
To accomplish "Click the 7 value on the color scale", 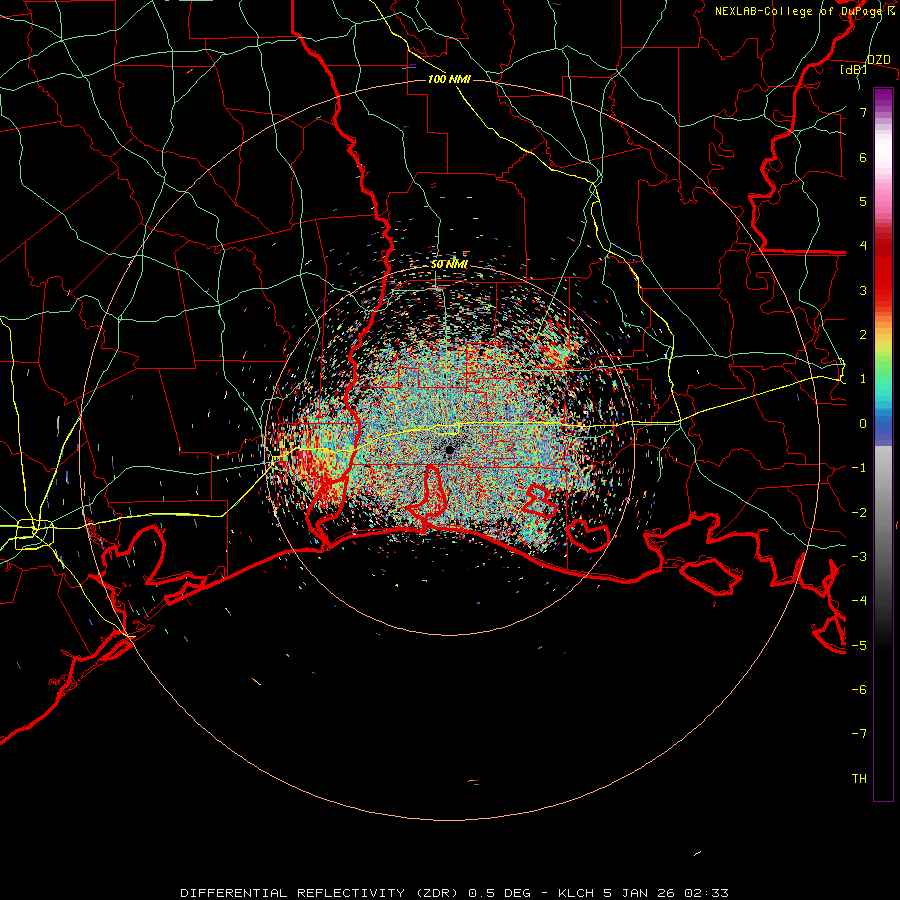I will [x=863, y=112].
